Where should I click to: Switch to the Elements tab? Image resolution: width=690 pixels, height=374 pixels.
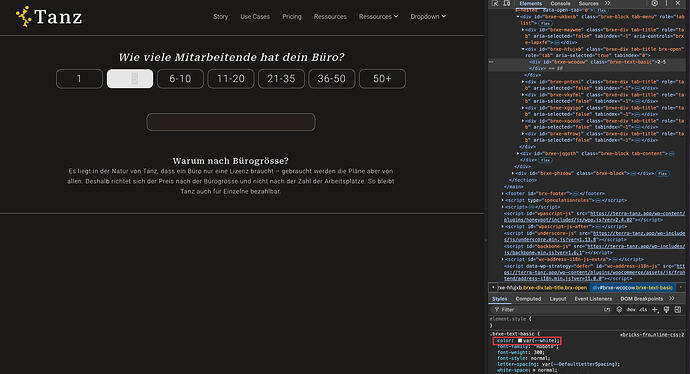531,3
